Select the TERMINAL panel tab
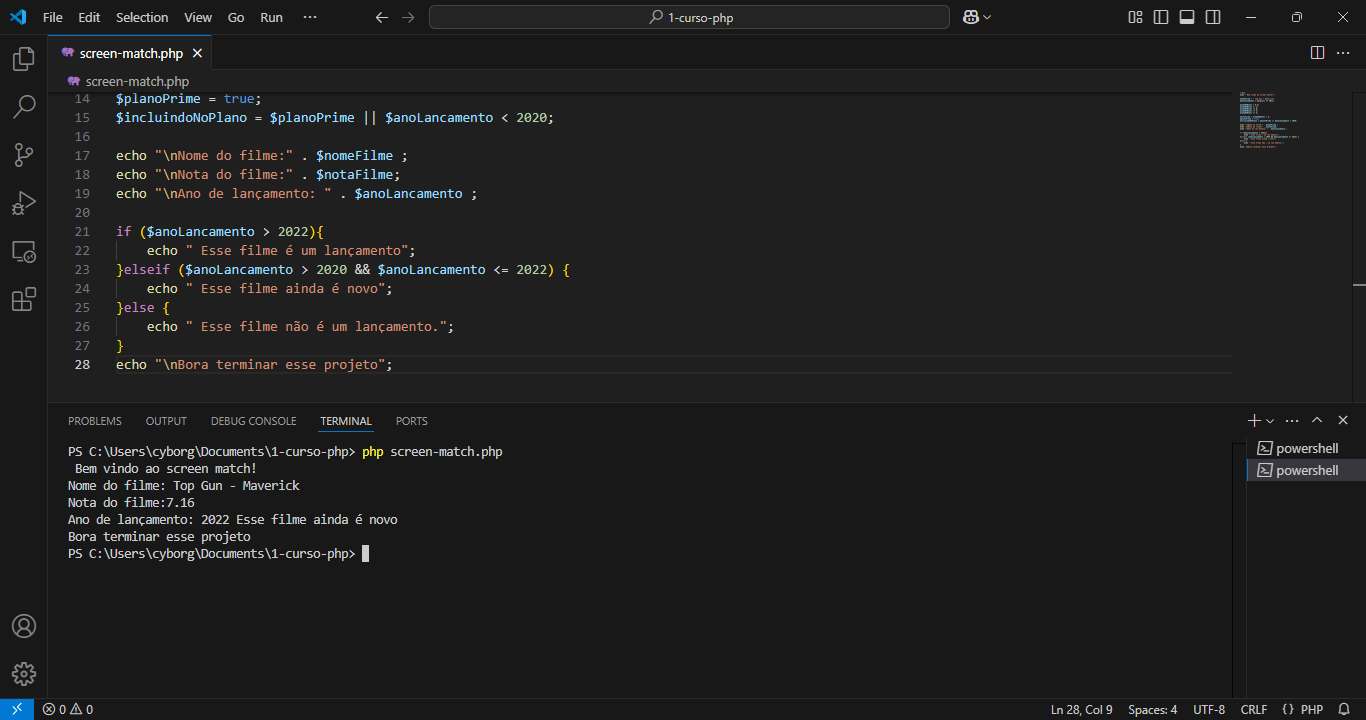Image resolution: width=1366 pixels, height=720 pixels. tap(346, 421)
